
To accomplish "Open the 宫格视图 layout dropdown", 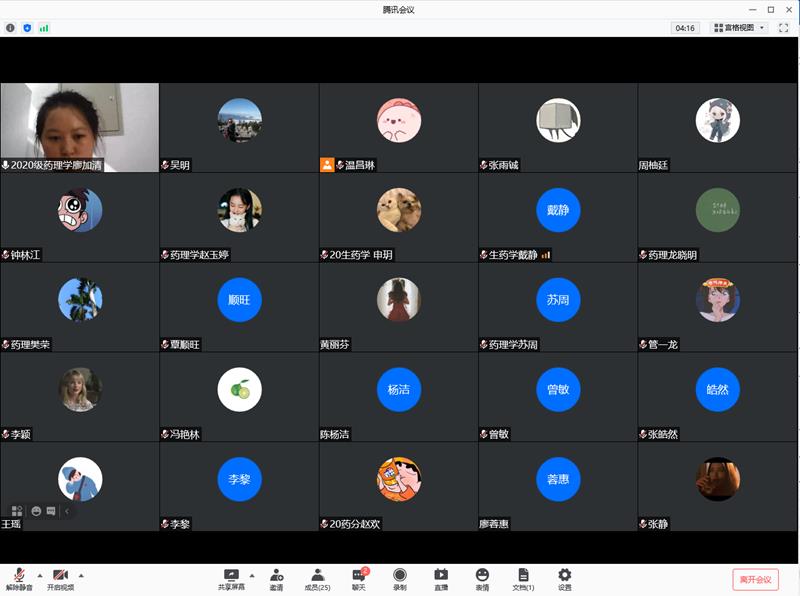I will click(739, 28).
